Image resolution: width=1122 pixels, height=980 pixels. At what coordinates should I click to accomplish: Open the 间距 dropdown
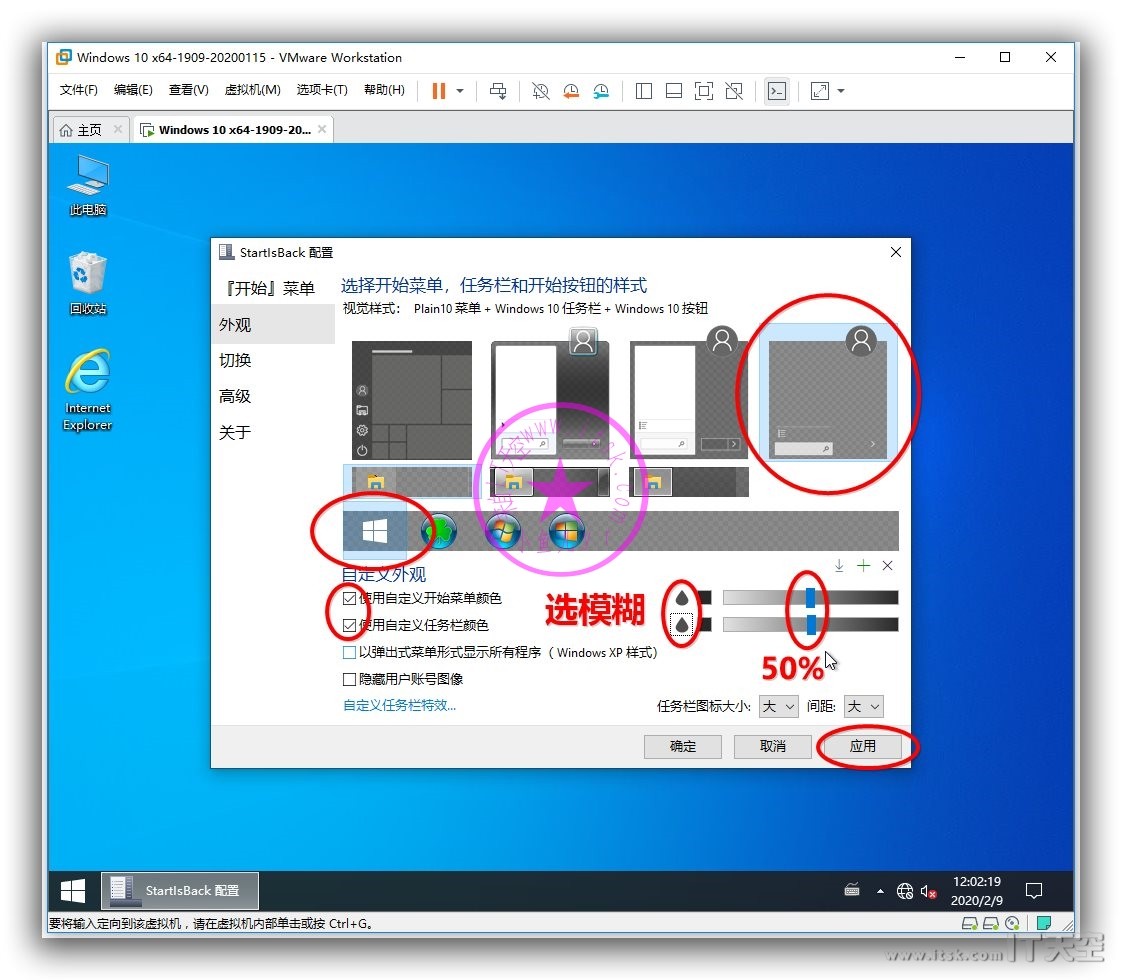point(864,707)
